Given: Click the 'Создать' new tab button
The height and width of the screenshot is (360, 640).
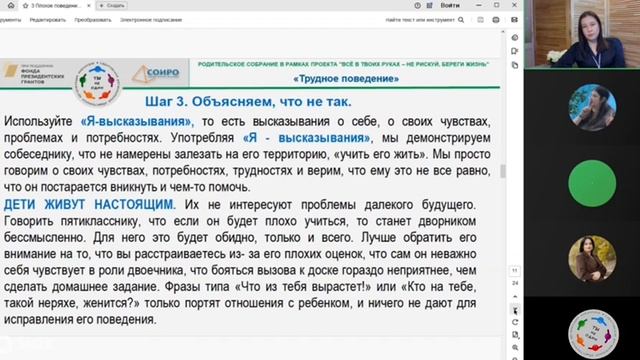Looking at the screenshot, I should pyautogui.click(x=112, y=6).
